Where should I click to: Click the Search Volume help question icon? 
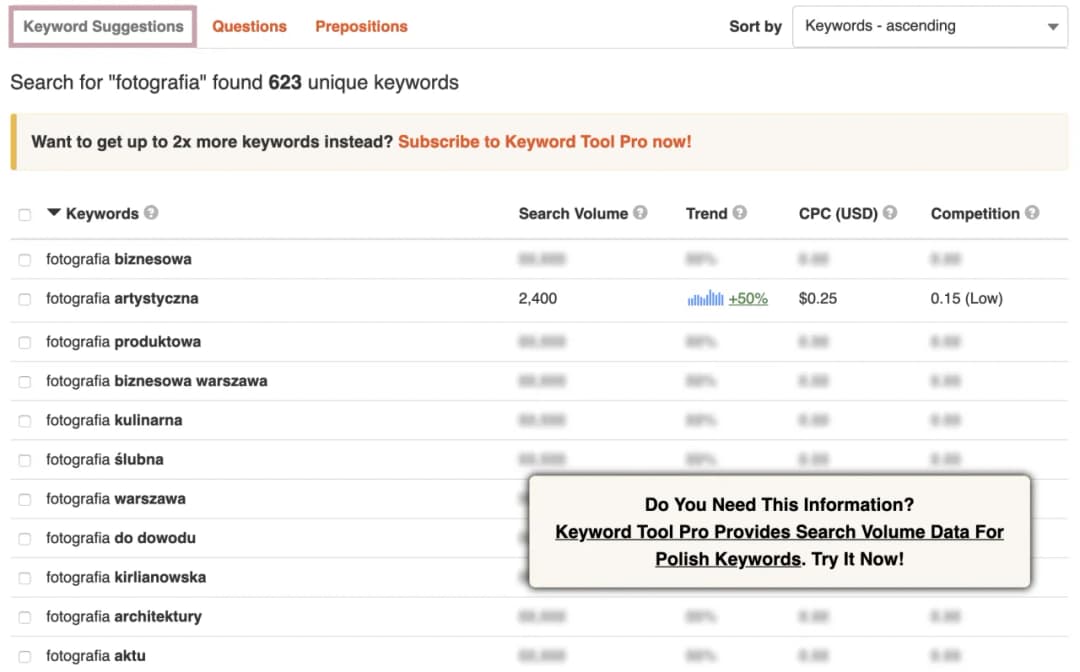(640, 213)
